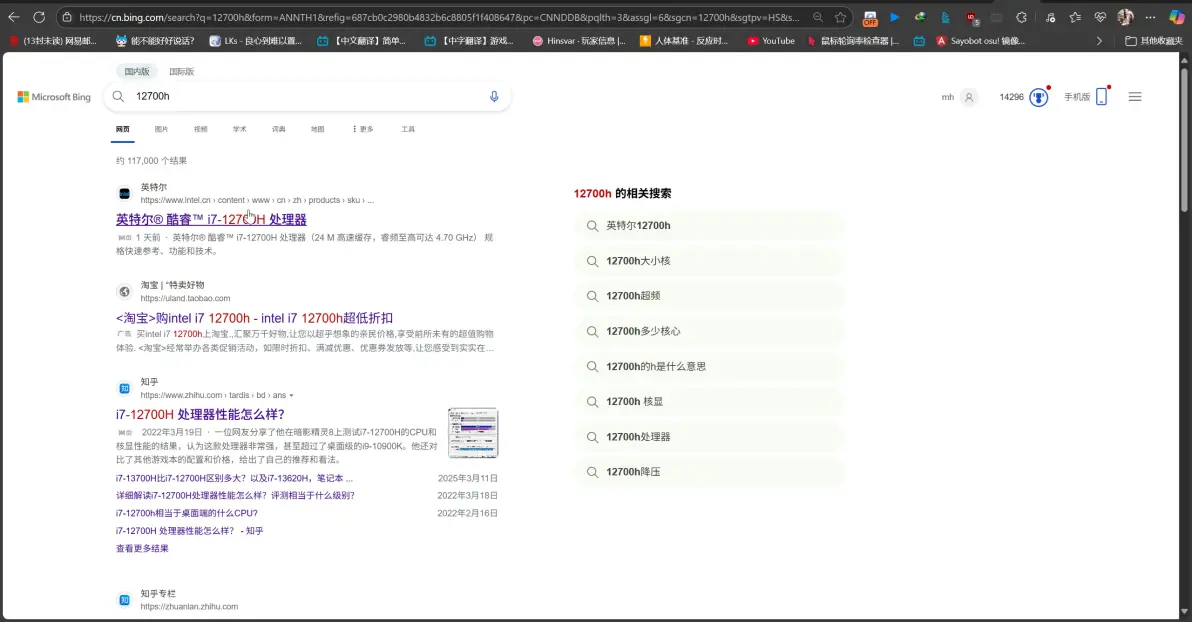The height and width of the screenshot is (622, 1192).
Task: Switch to the 地图 tab
Action: (318, 129)
